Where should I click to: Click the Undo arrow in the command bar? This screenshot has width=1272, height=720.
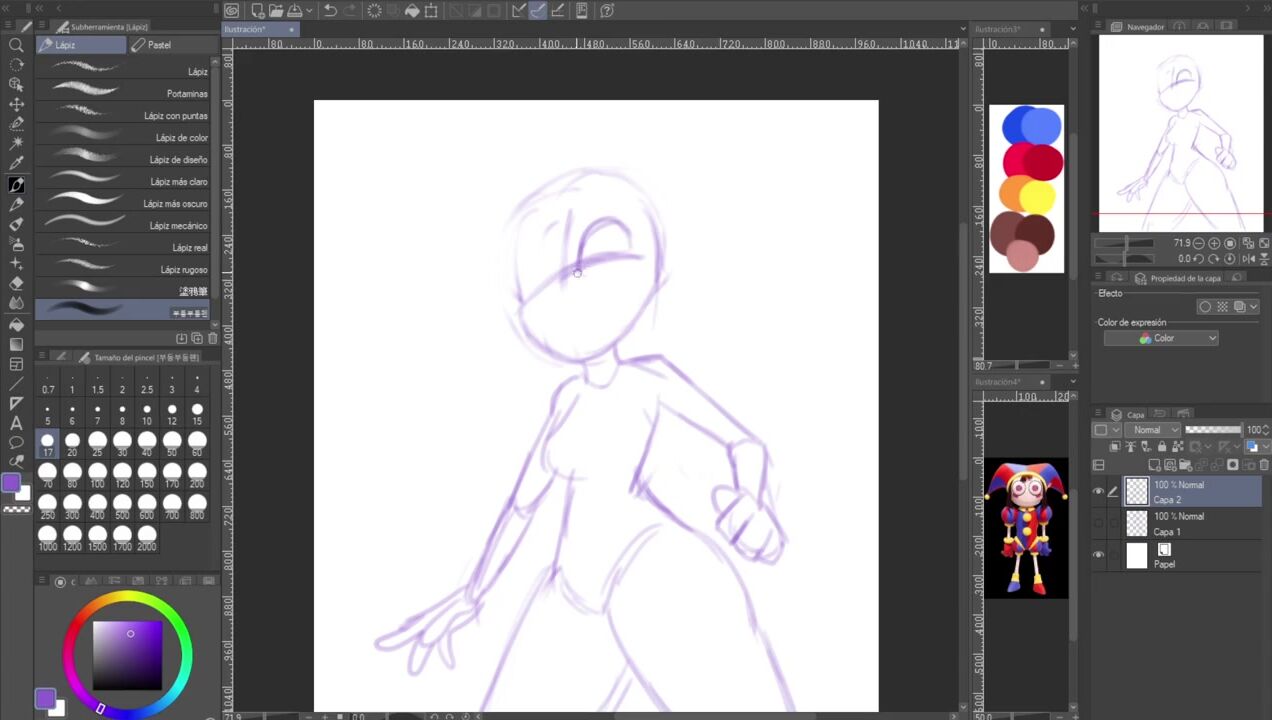coord(330,11)
